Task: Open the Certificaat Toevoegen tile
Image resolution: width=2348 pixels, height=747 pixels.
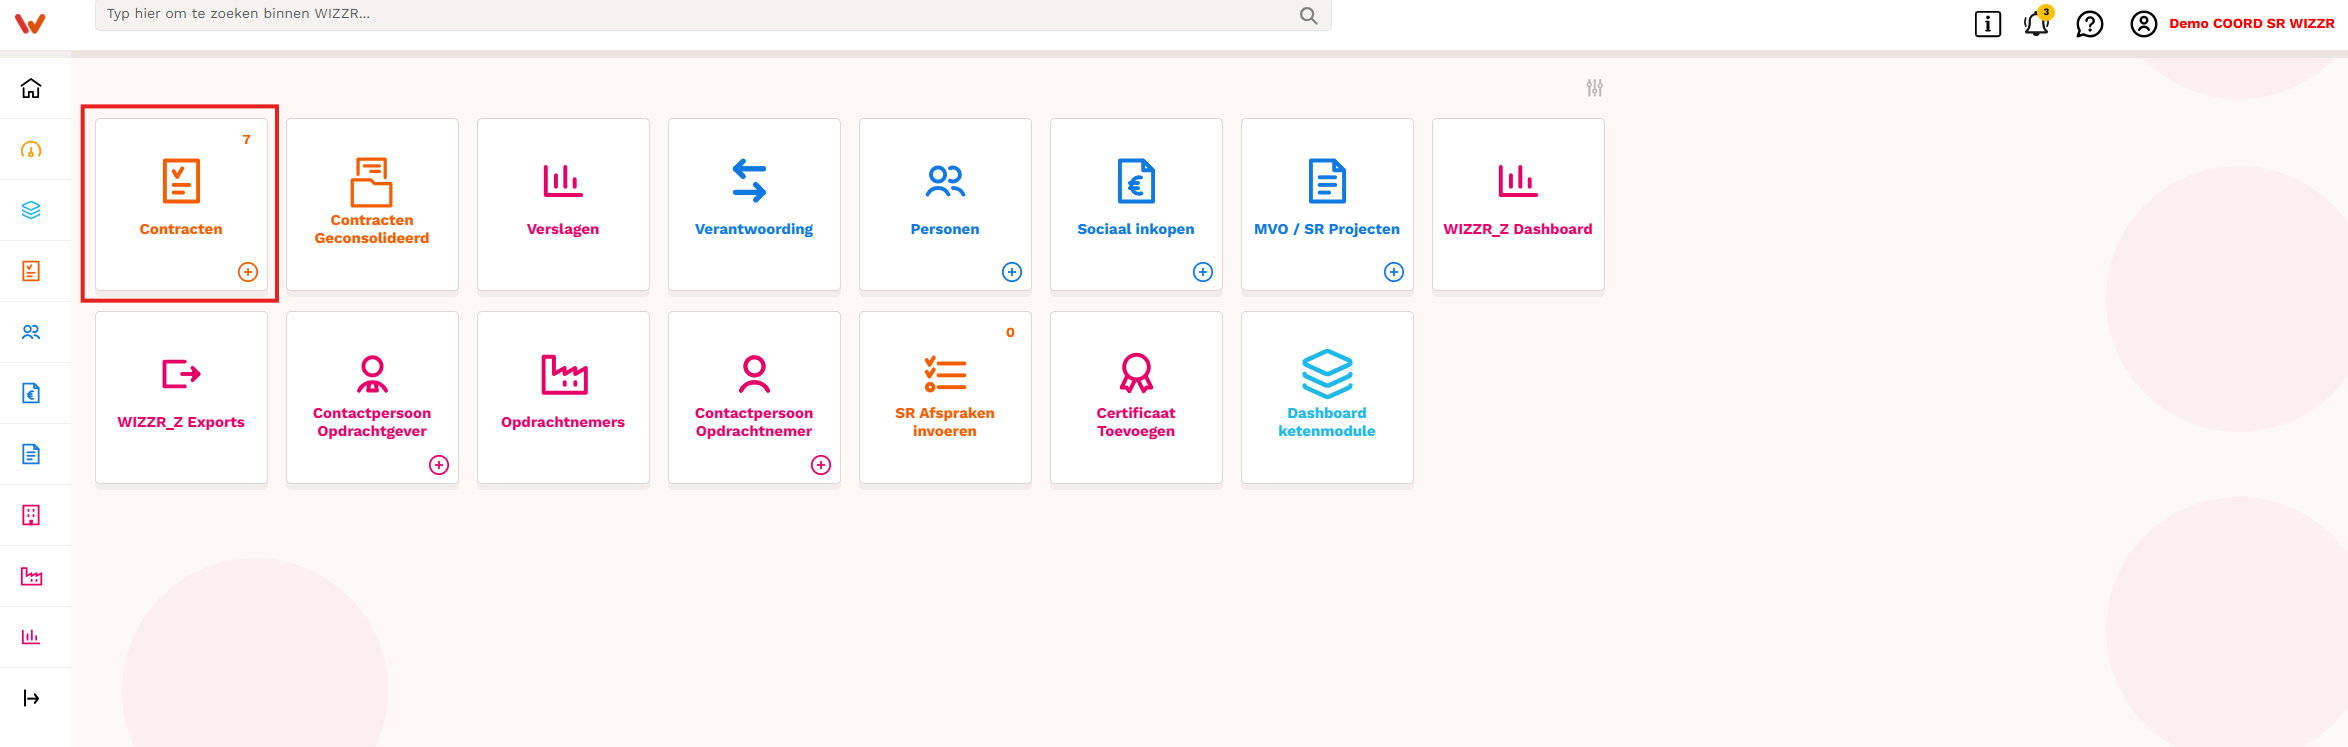Action: tap(1136, 398)
